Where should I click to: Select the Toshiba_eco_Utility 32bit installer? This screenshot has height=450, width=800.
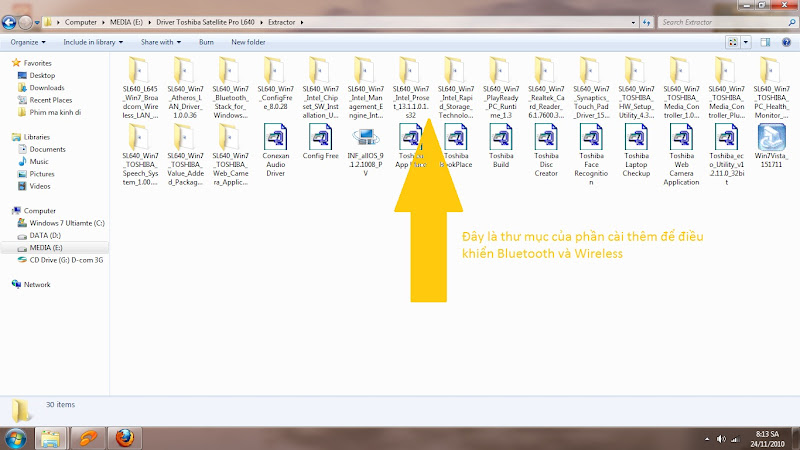727,155
